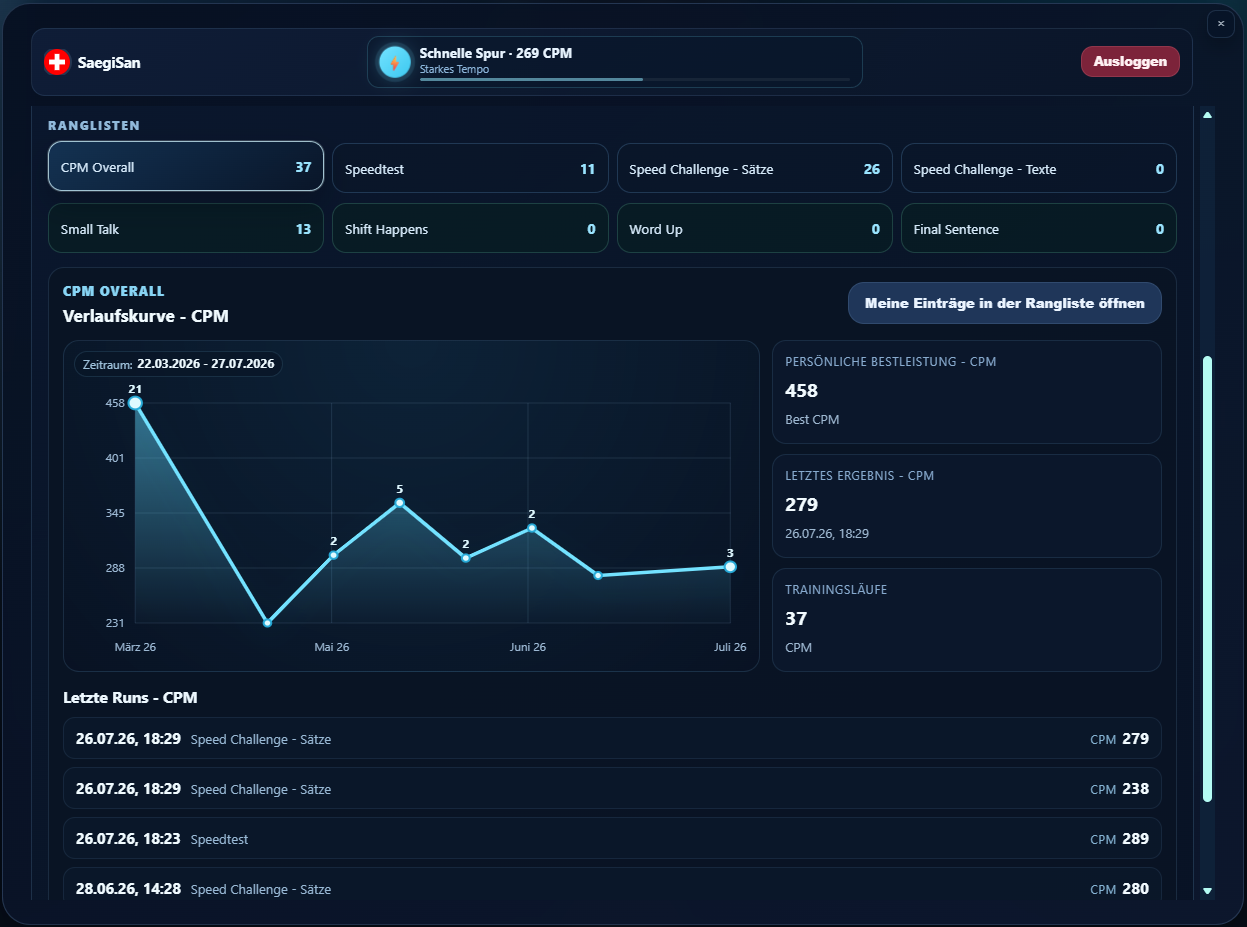Open the Final Sentence leaderboard tab
Viewport: 1247px width, 927px height.
click(x=1038, y=229)
